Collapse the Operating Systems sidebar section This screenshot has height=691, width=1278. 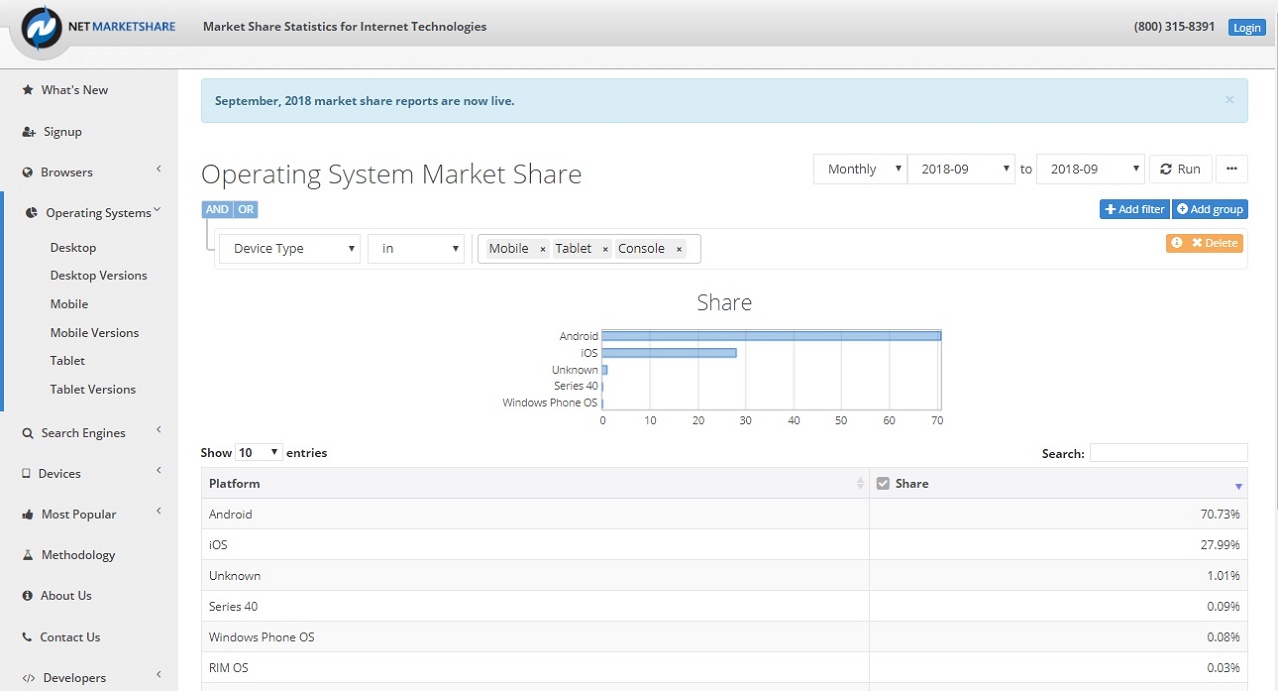[x=158, y=210]
